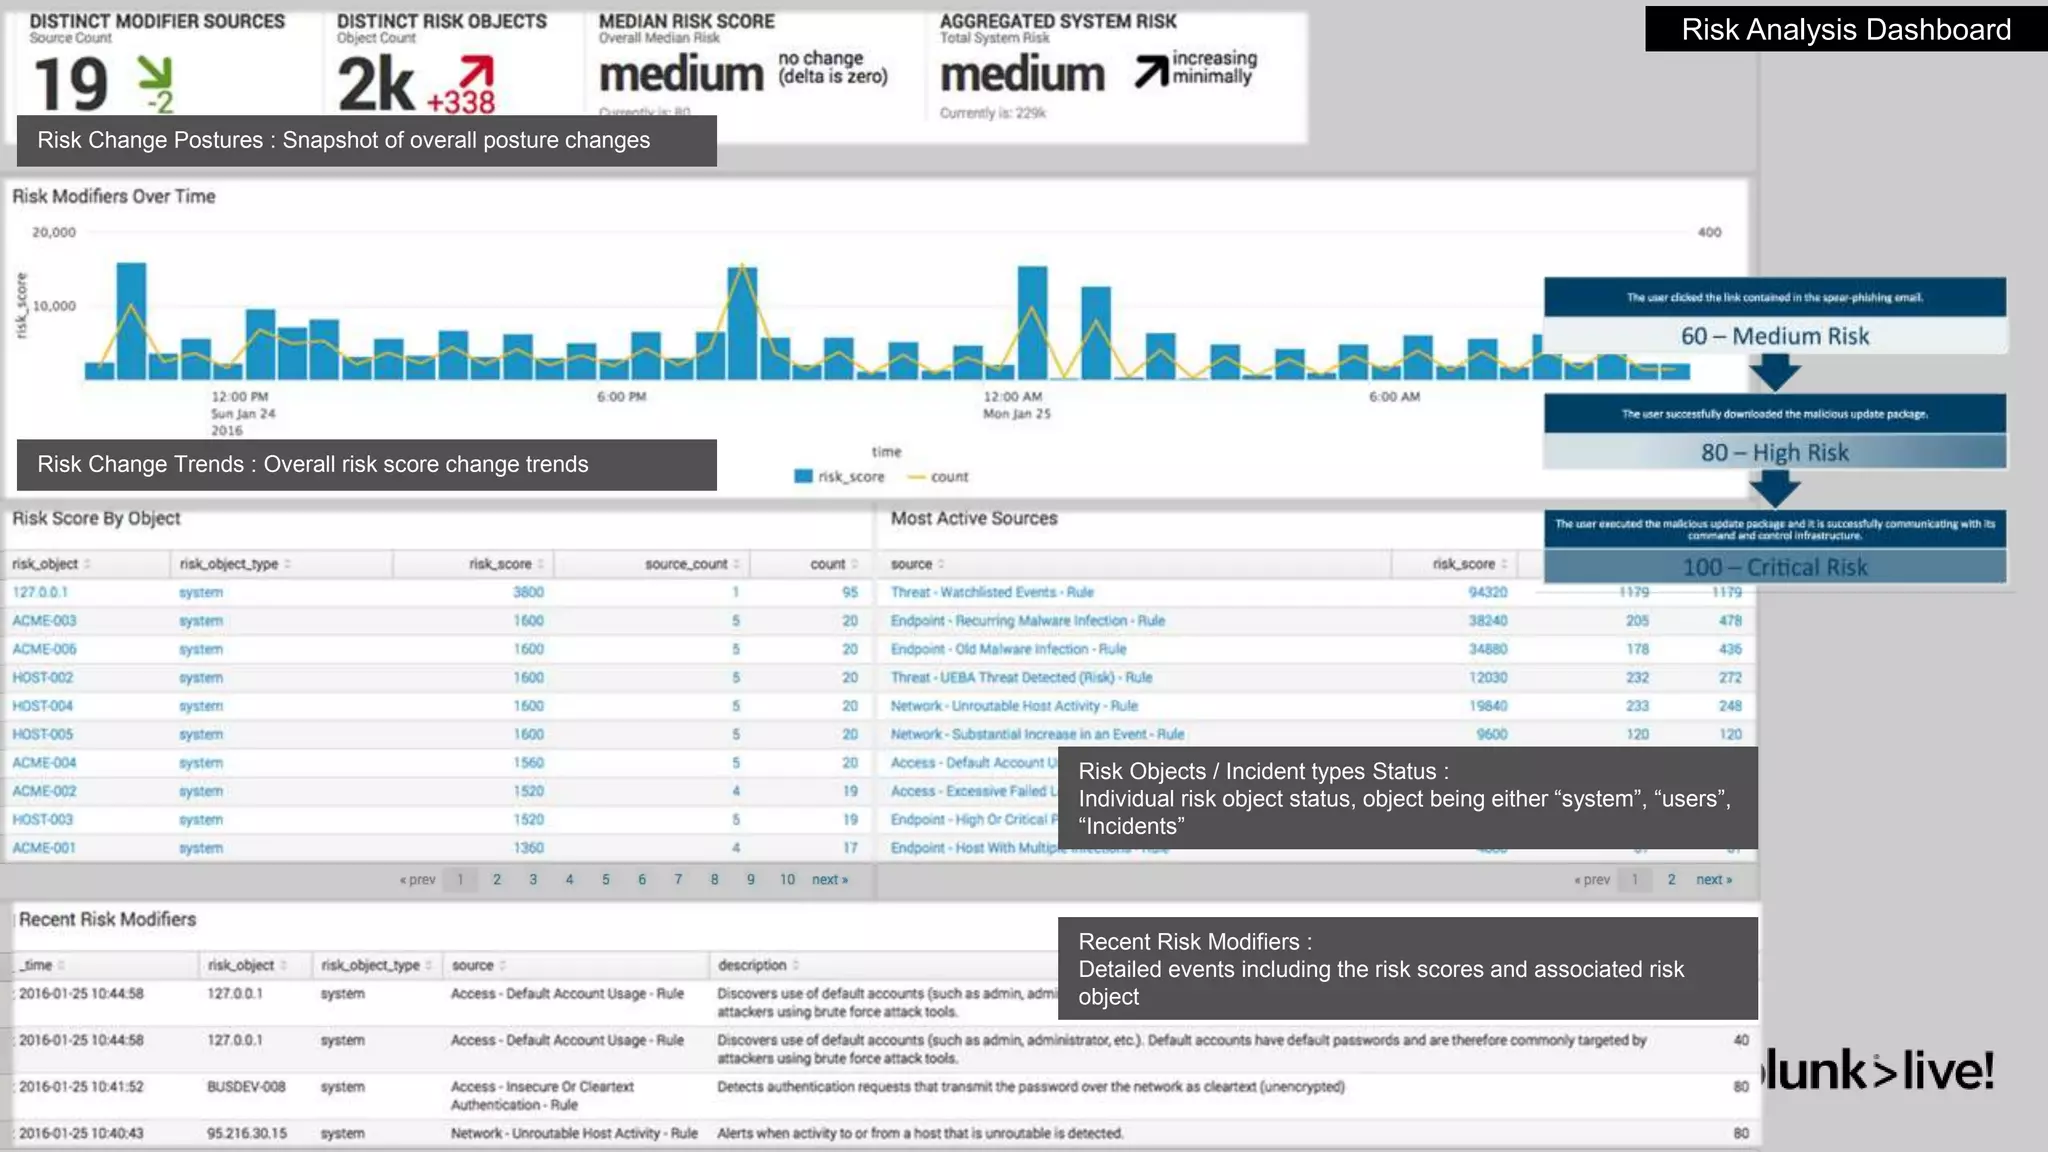Click BUSDEV-008 in Recent Risk Modifiers

coord(246,1087)
